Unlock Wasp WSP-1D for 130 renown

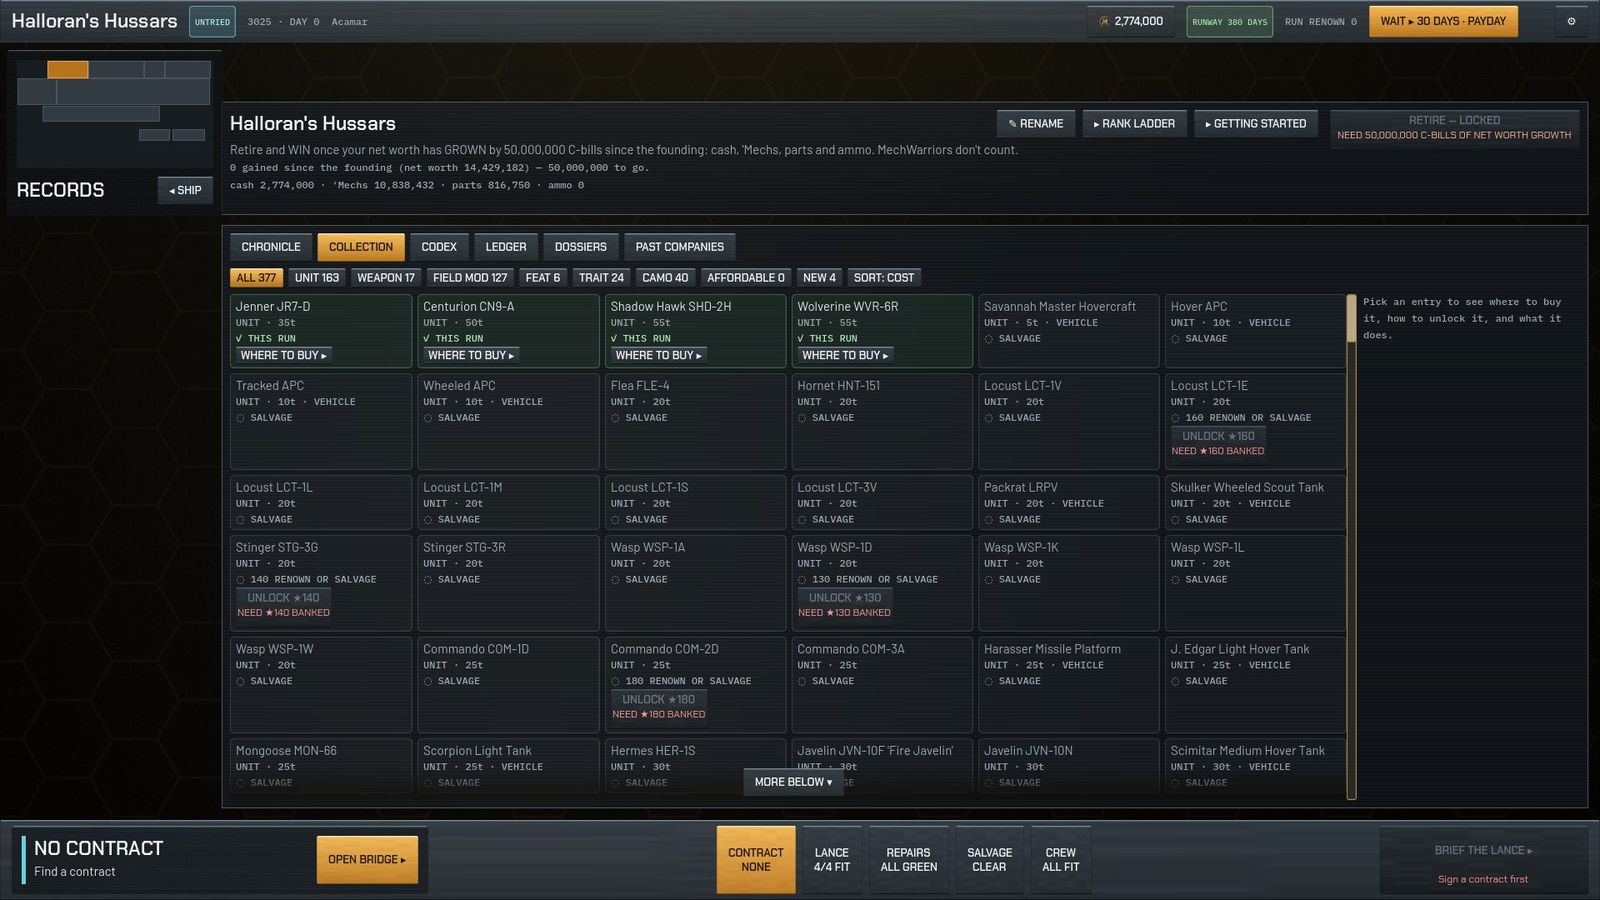click(x=845, y=598)
